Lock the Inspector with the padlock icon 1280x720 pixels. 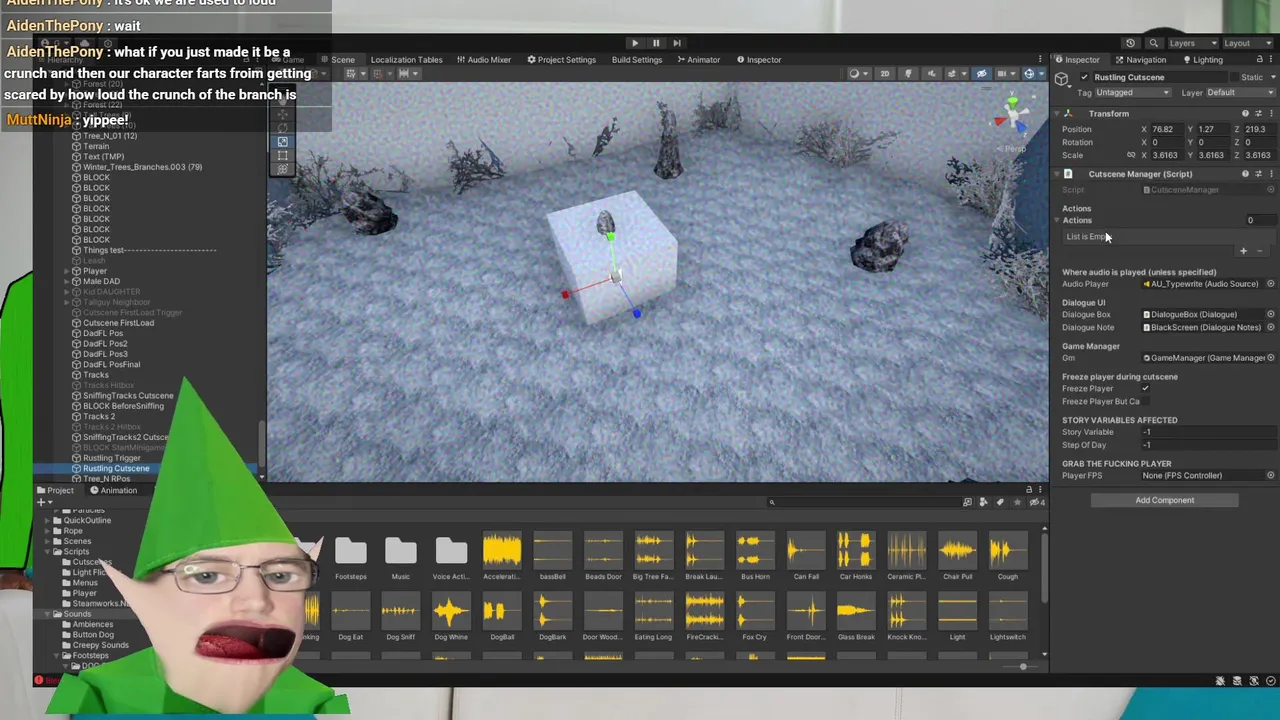1259,60
